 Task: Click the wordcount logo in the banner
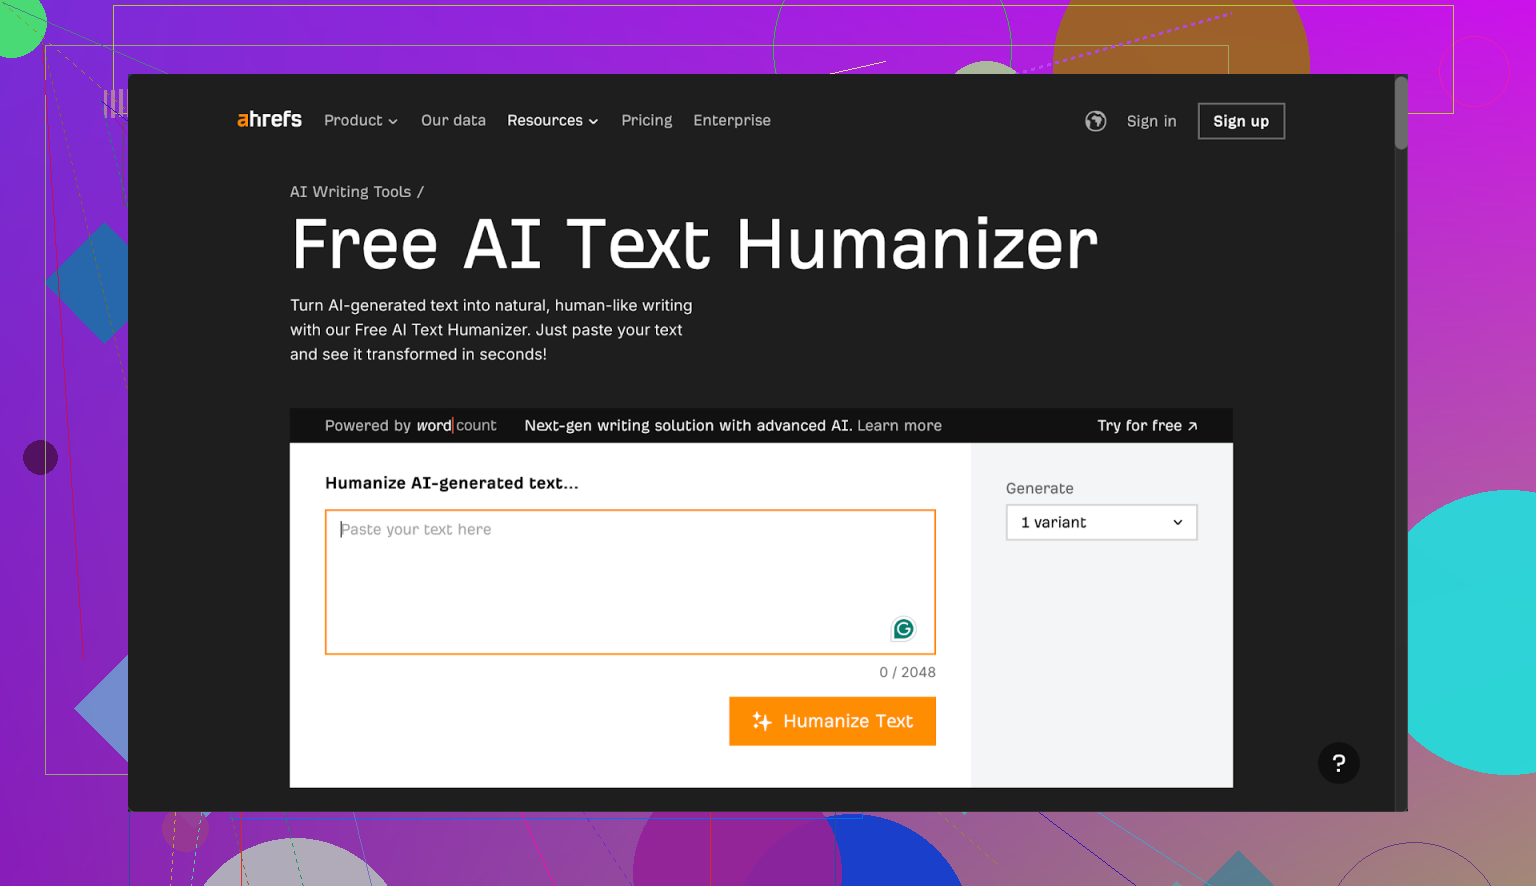pos(455,425)
